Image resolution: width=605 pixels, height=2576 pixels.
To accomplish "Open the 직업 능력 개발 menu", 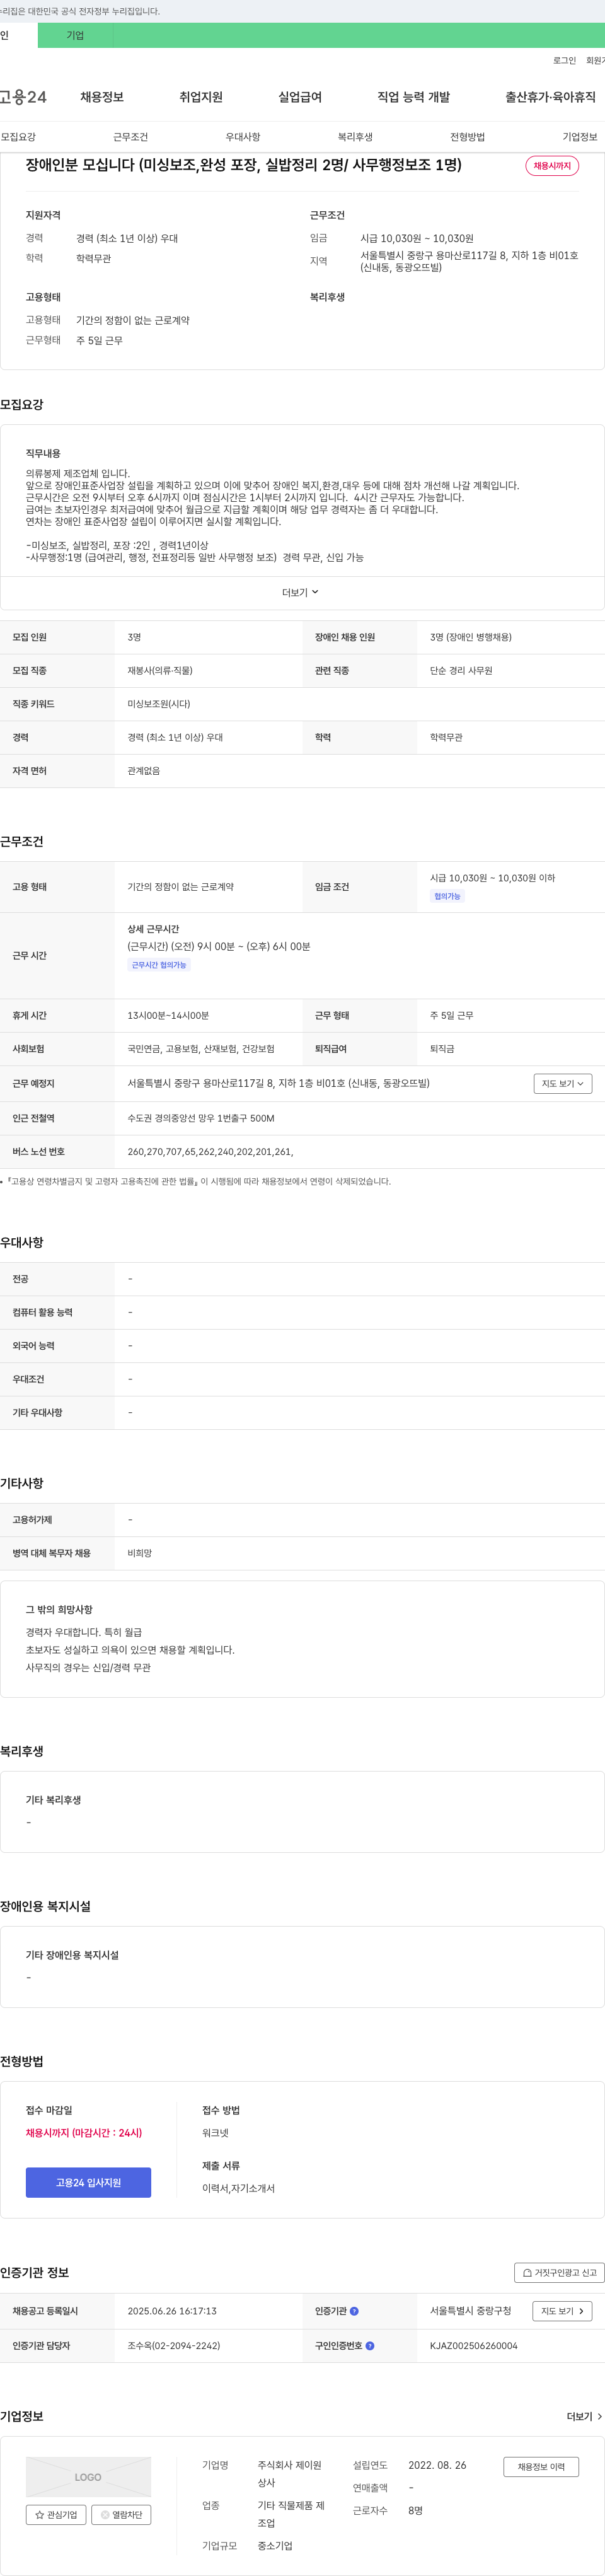I will [413, 97].
